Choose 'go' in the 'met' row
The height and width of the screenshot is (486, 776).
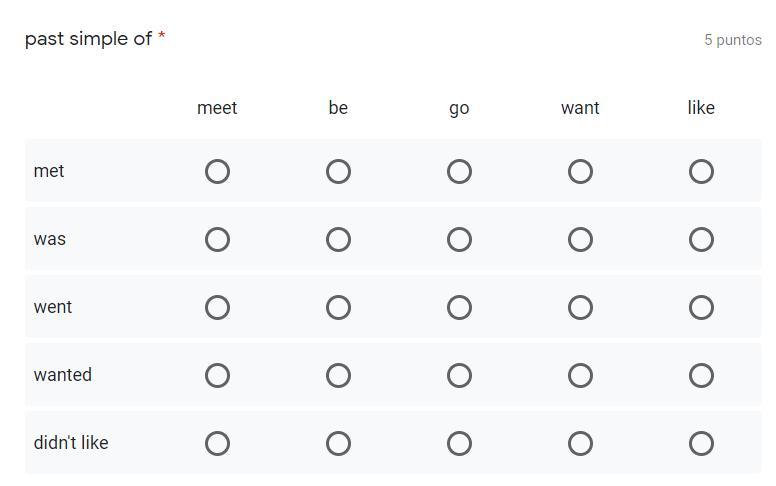pos(459,172)
